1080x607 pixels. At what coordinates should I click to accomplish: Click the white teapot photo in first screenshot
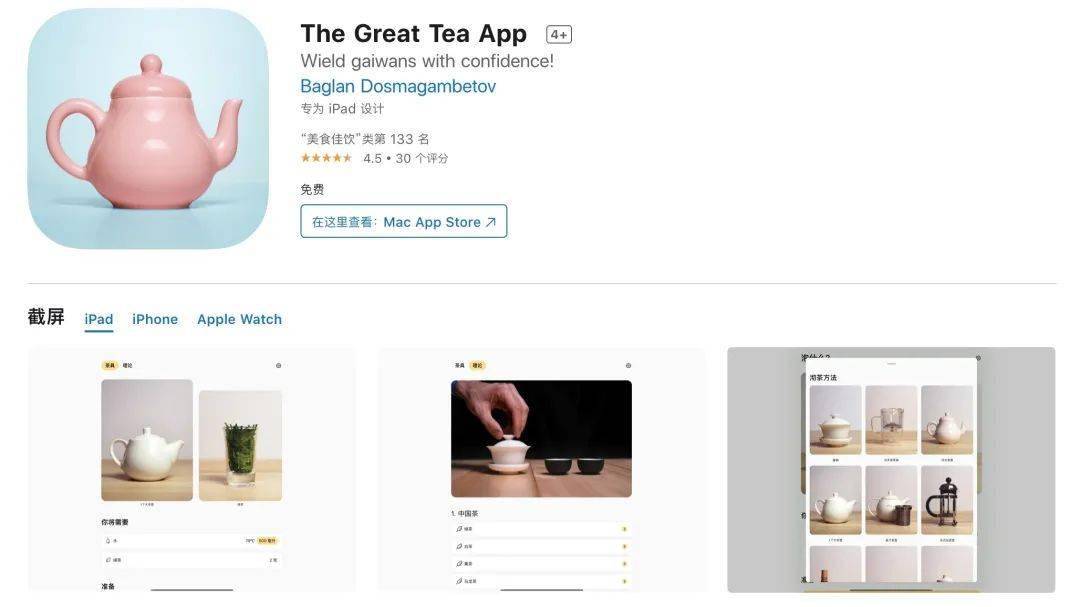coord(147,440)
